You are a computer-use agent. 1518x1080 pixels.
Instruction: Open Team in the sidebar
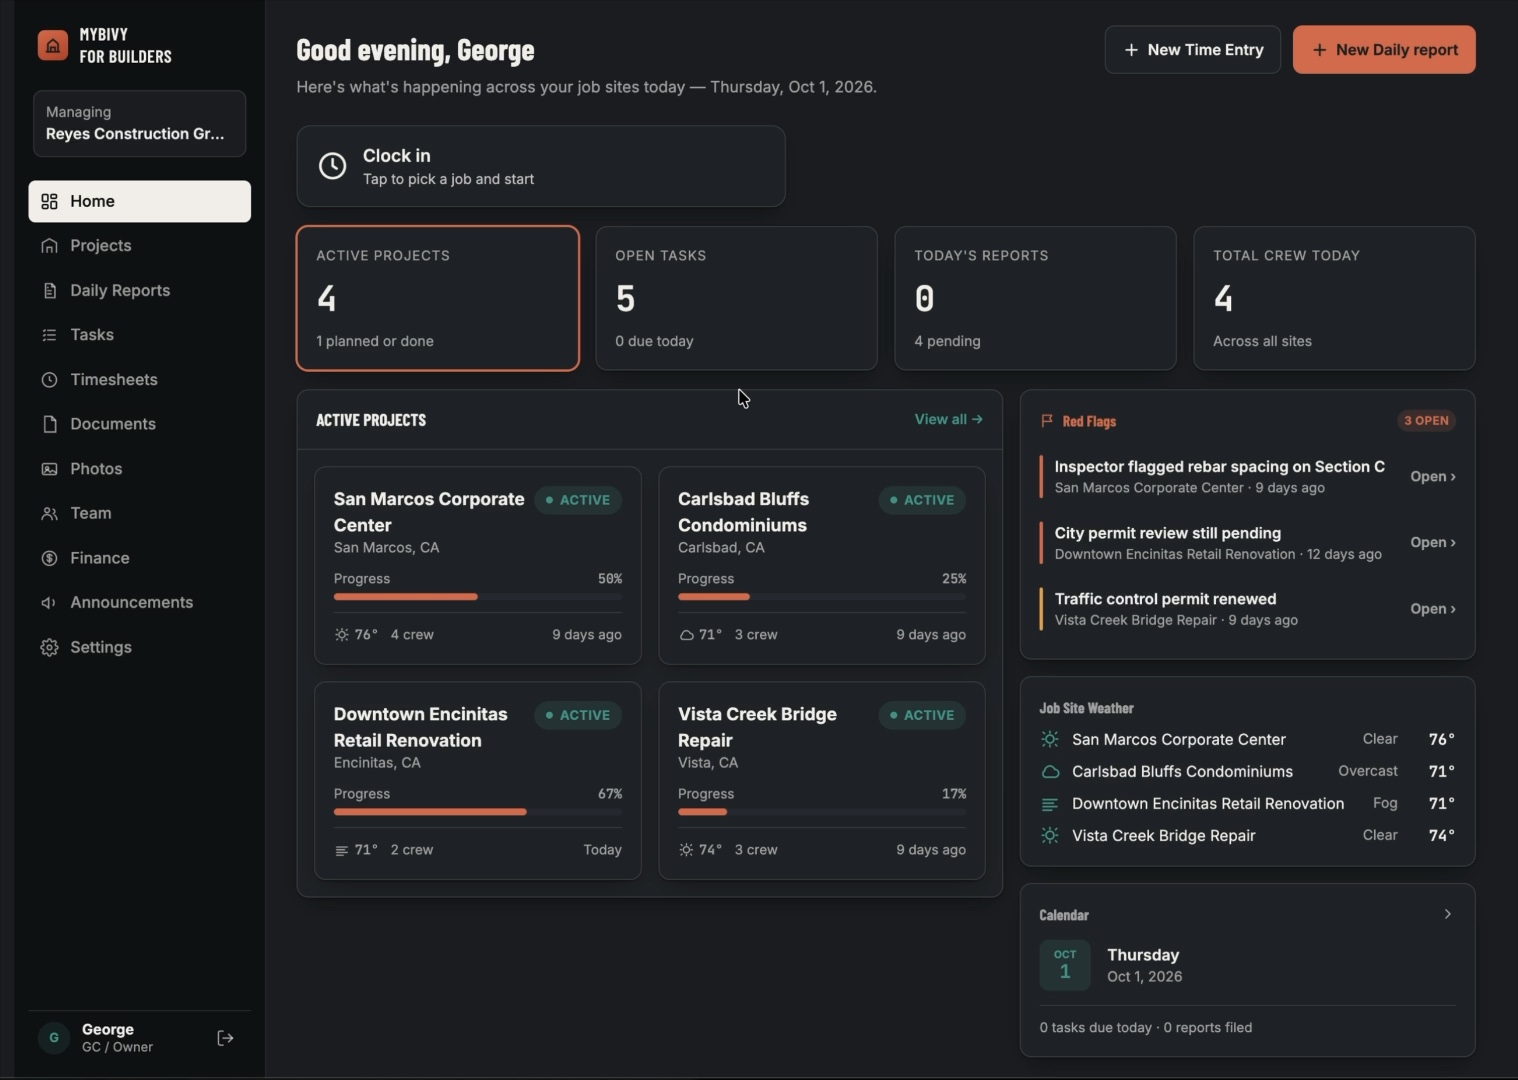point(139,513)
